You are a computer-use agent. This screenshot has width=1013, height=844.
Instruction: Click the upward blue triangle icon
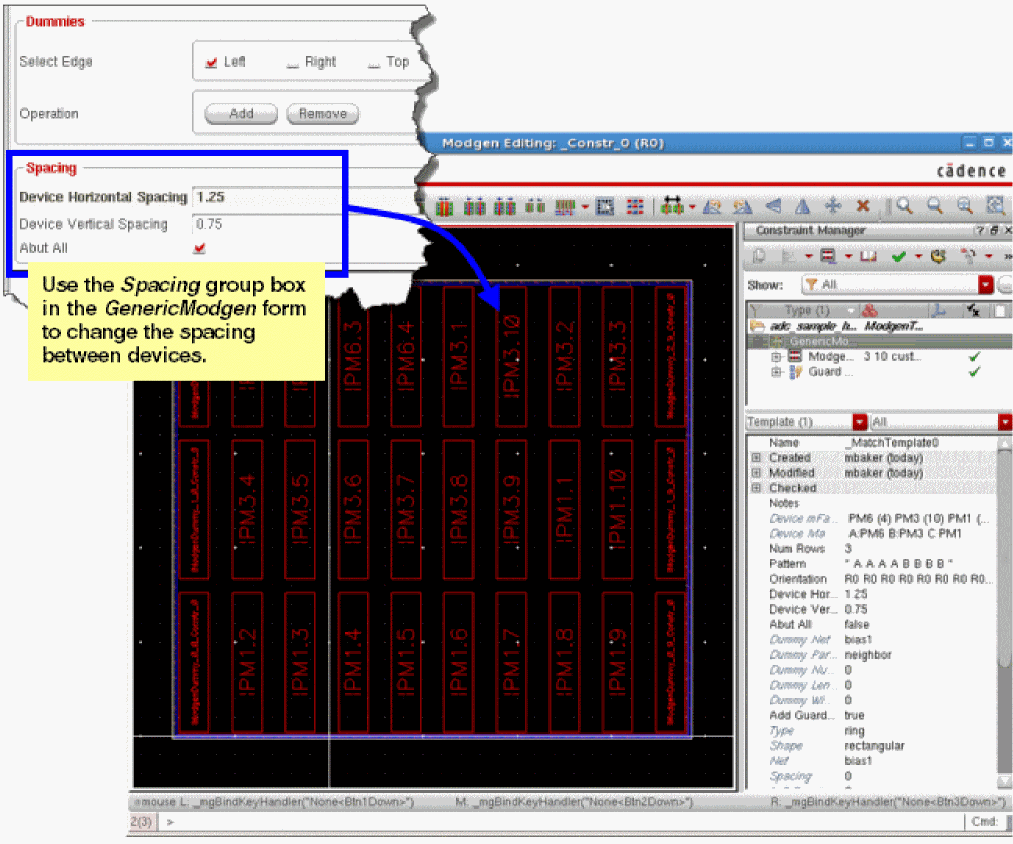point(802,207)
